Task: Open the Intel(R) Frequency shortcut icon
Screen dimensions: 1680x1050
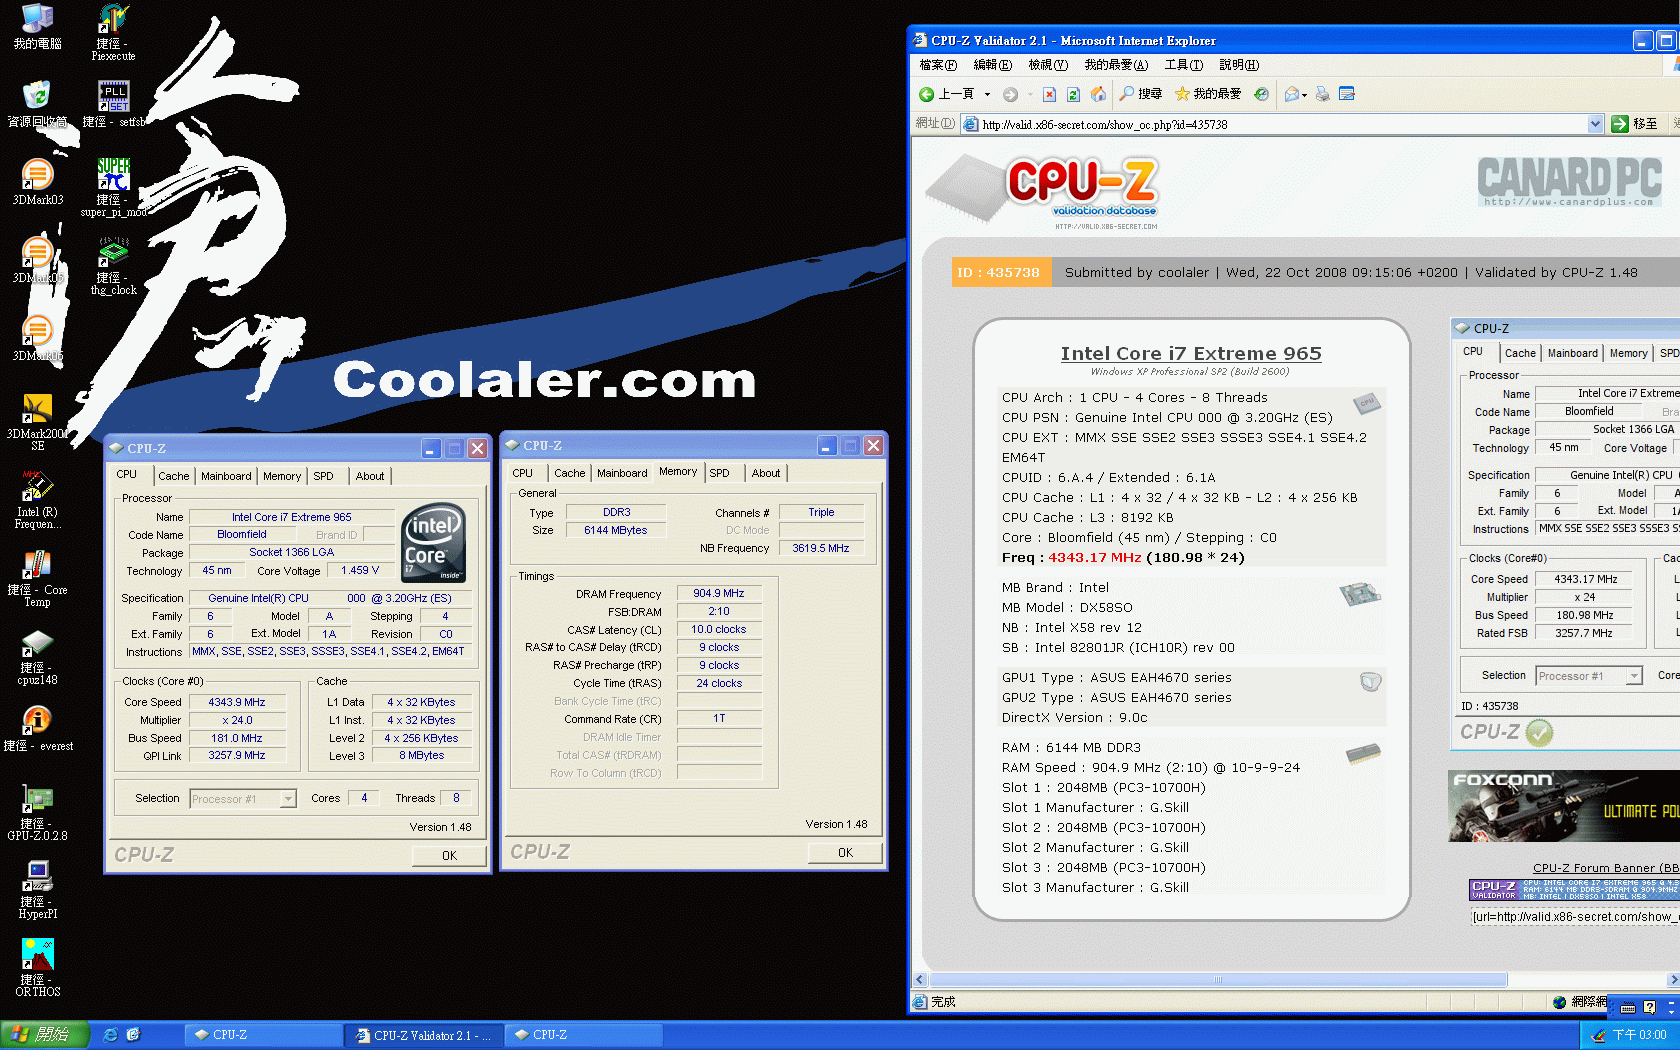Action: point(37,499)
